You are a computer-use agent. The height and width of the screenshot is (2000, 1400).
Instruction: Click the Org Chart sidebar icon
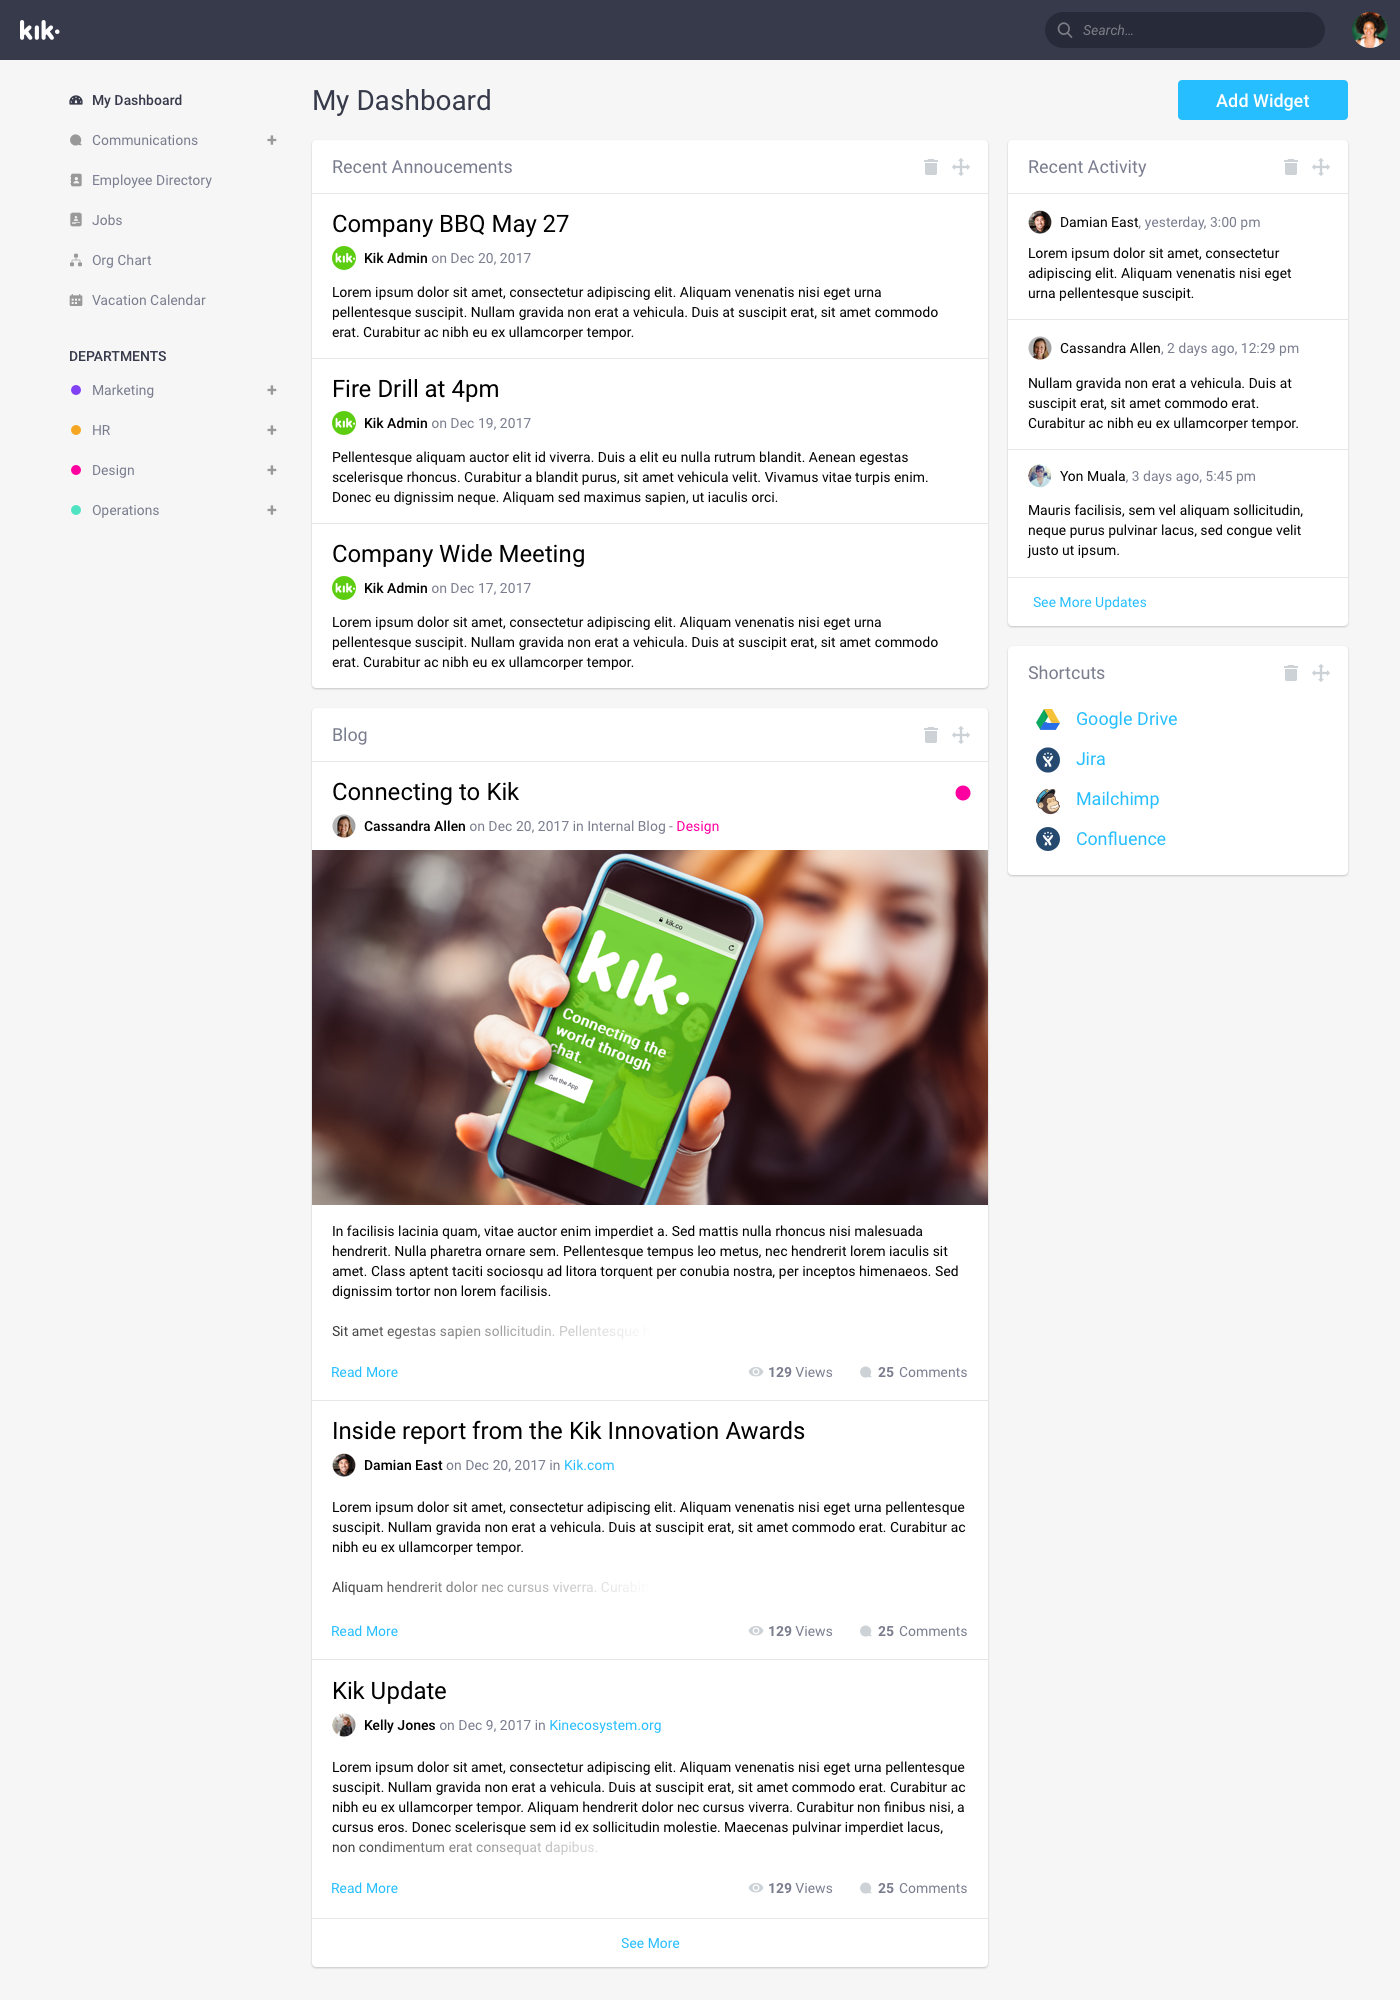click(76, 260)
